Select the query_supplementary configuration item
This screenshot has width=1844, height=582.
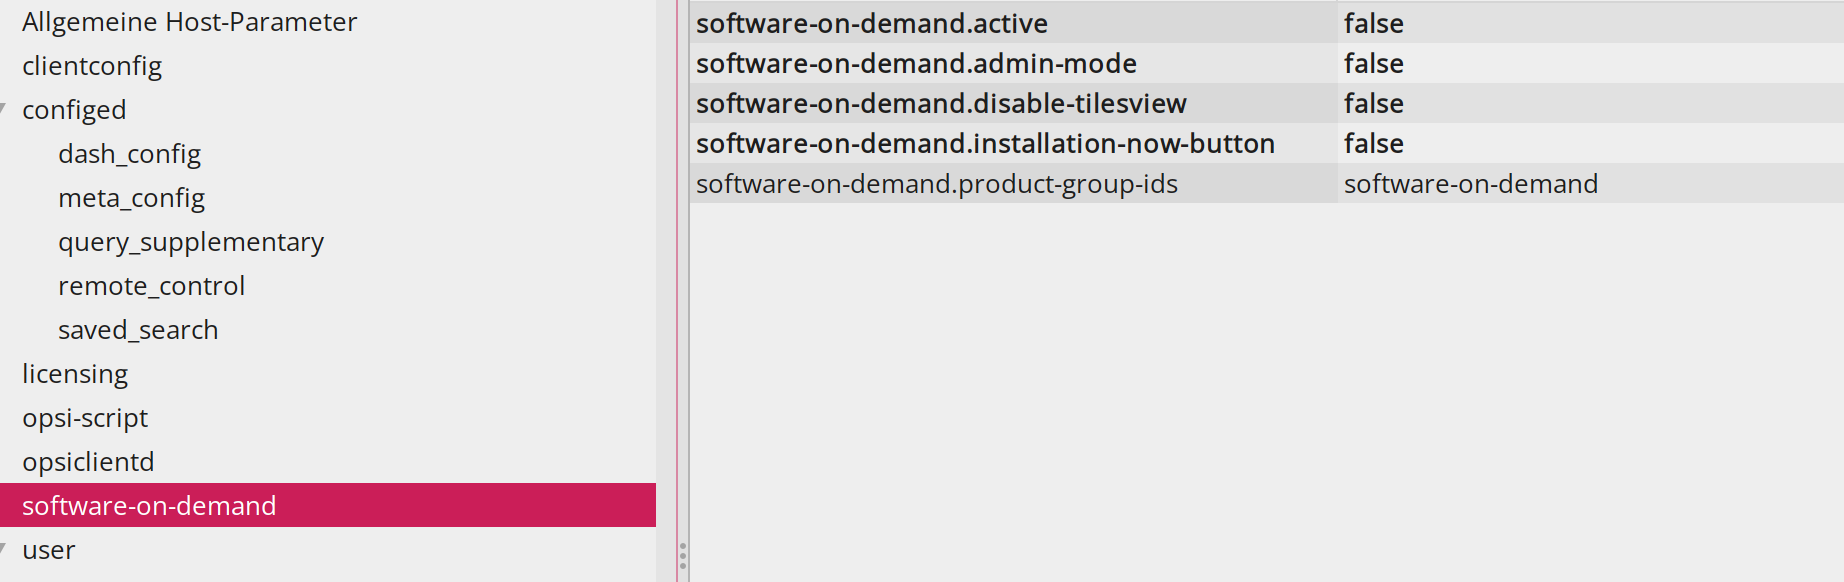tap(191, 241)
